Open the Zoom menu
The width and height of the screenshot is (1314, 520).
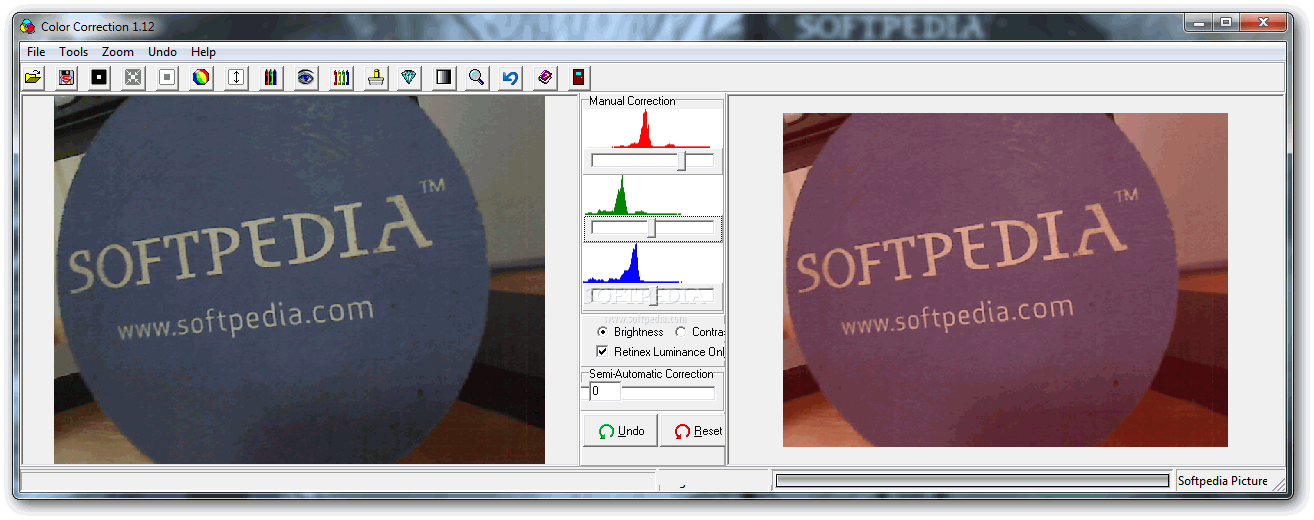[x=118, y=52]
